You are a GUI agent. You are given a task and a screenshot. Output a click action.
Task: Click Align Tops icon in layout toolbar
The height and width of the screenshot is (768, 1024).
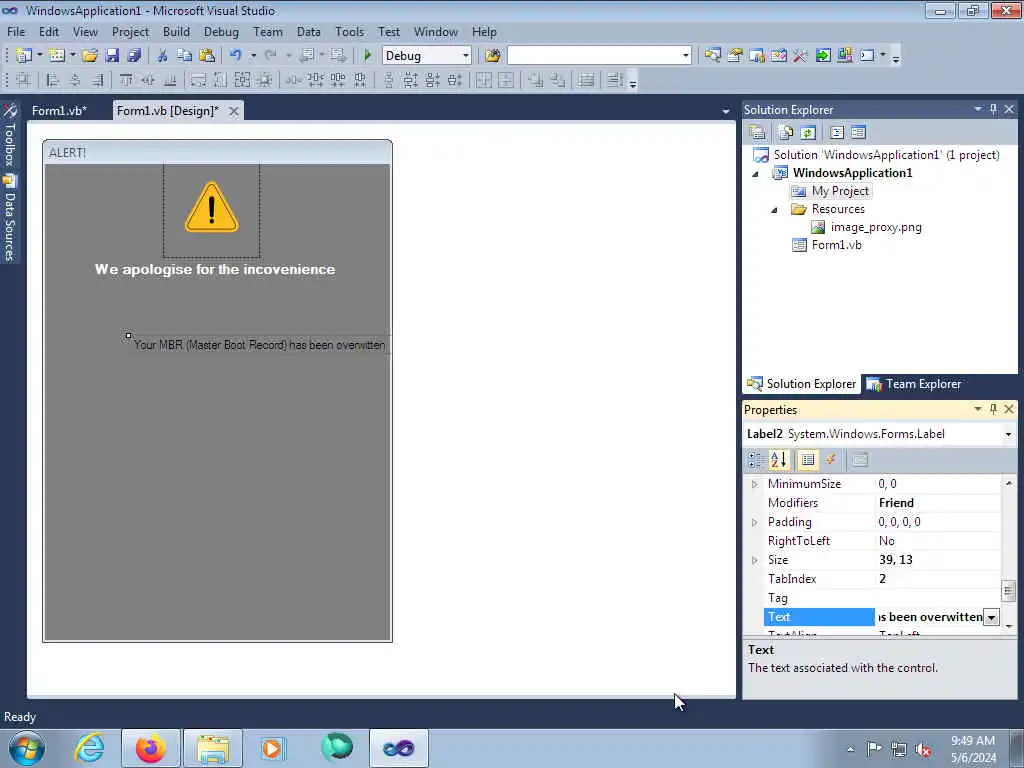(x=126, y=80)
